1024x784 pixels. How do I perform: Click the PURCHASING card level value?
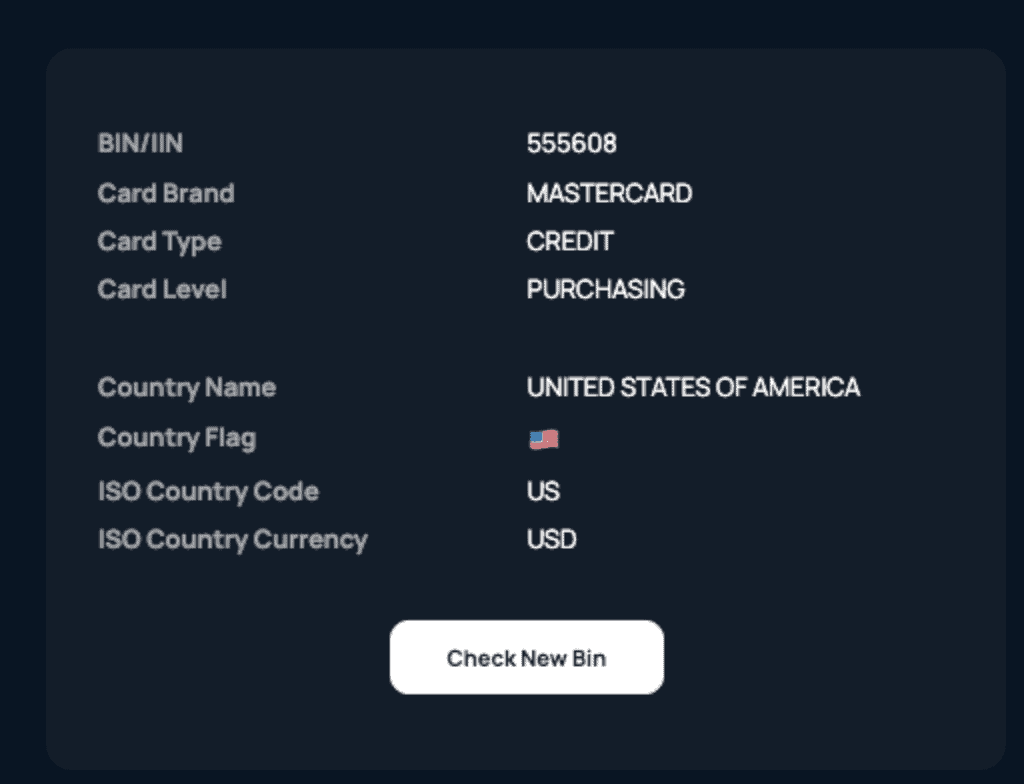pyautogui.click(x=605, y=289)
